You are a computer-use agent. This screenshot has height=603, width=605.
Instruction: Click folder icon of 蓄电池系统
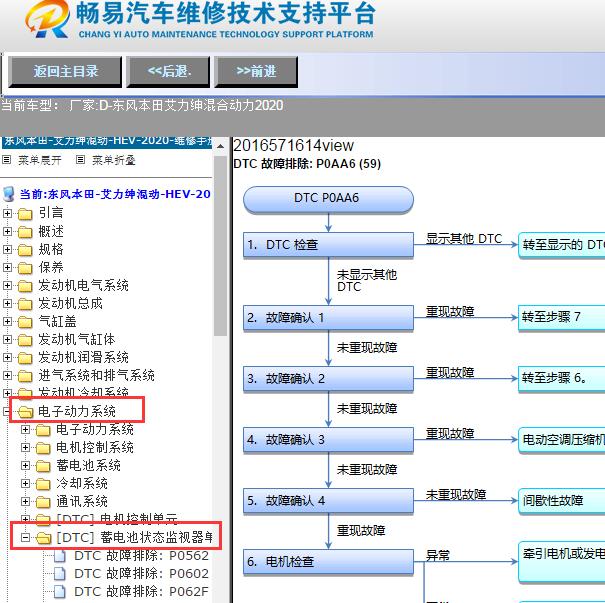[x=43, y=466]
